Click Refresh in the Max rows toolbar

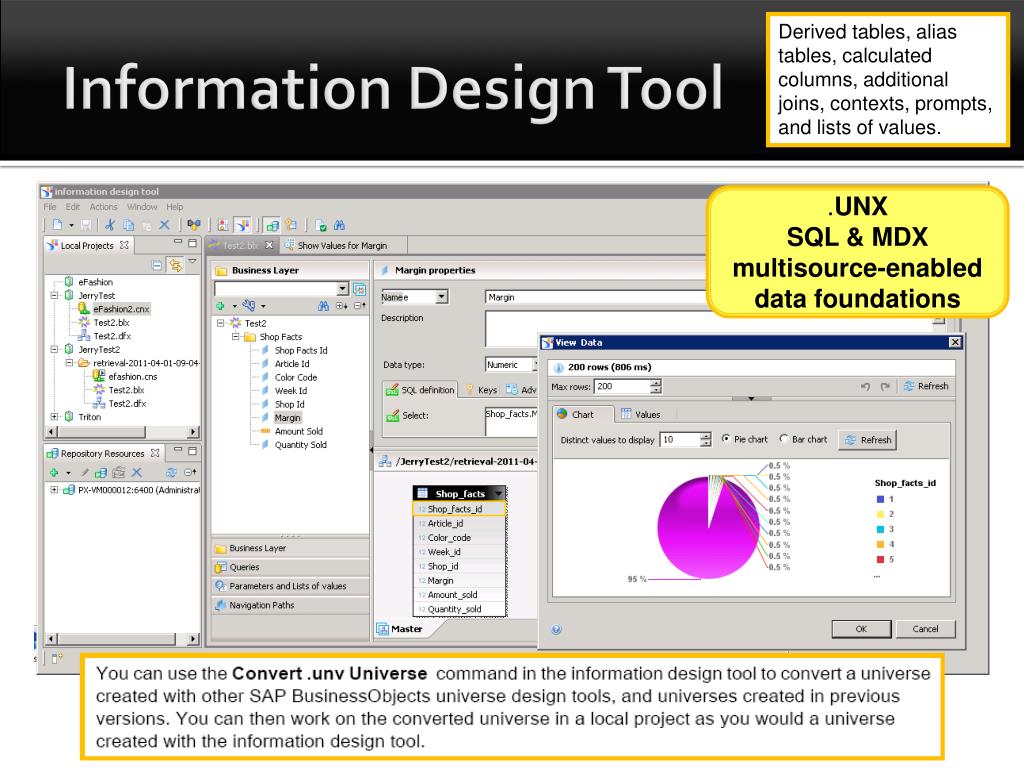coord(926,386)
